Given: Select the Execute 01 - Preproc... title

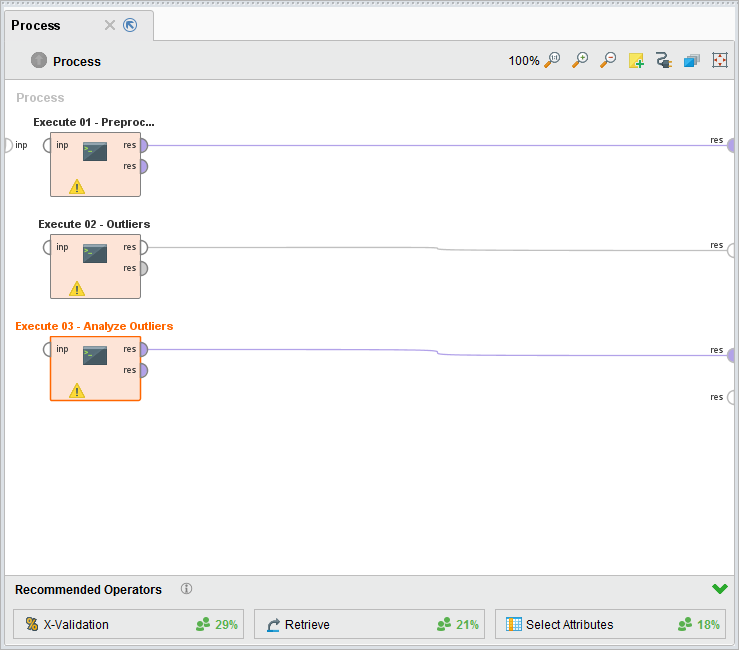Looking at the screenshot, I should click(94, 122).
